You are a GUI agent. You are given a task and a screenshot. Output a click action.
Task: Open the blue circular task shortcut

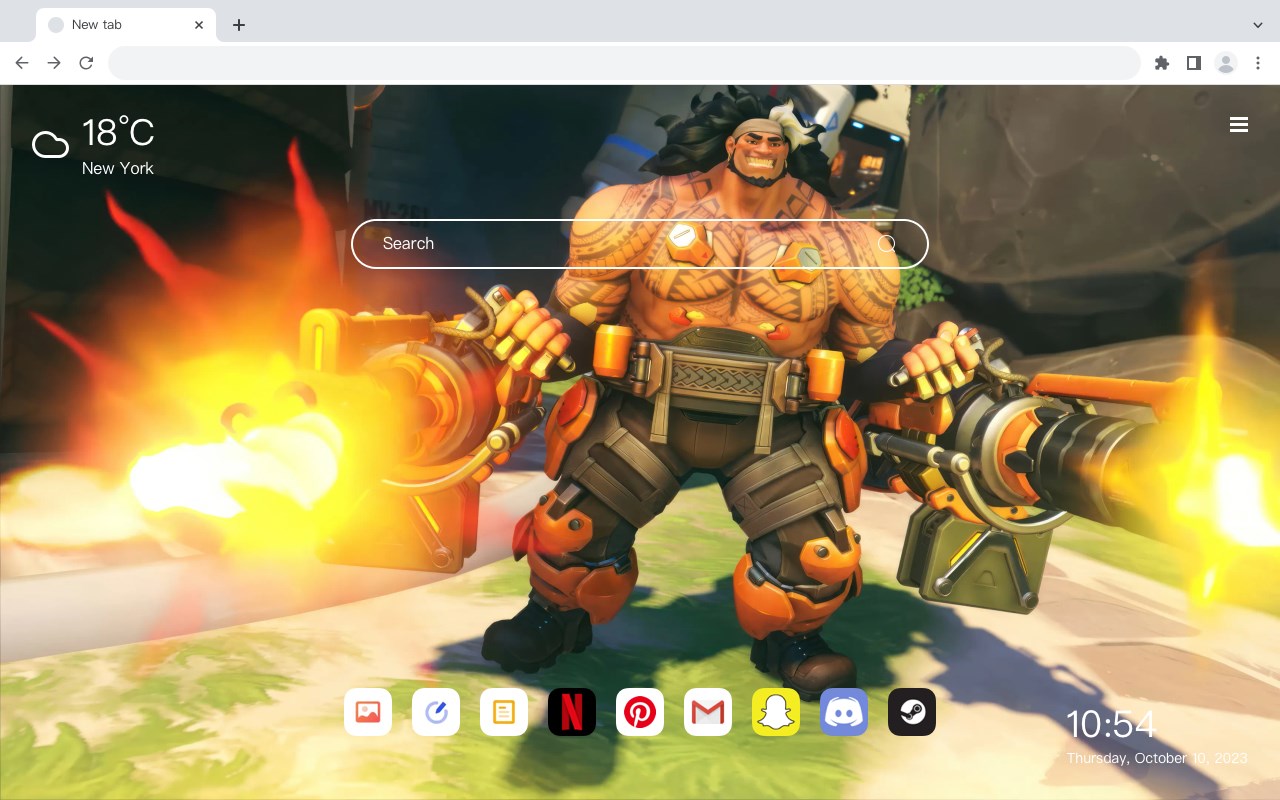[x=436, y=712]
